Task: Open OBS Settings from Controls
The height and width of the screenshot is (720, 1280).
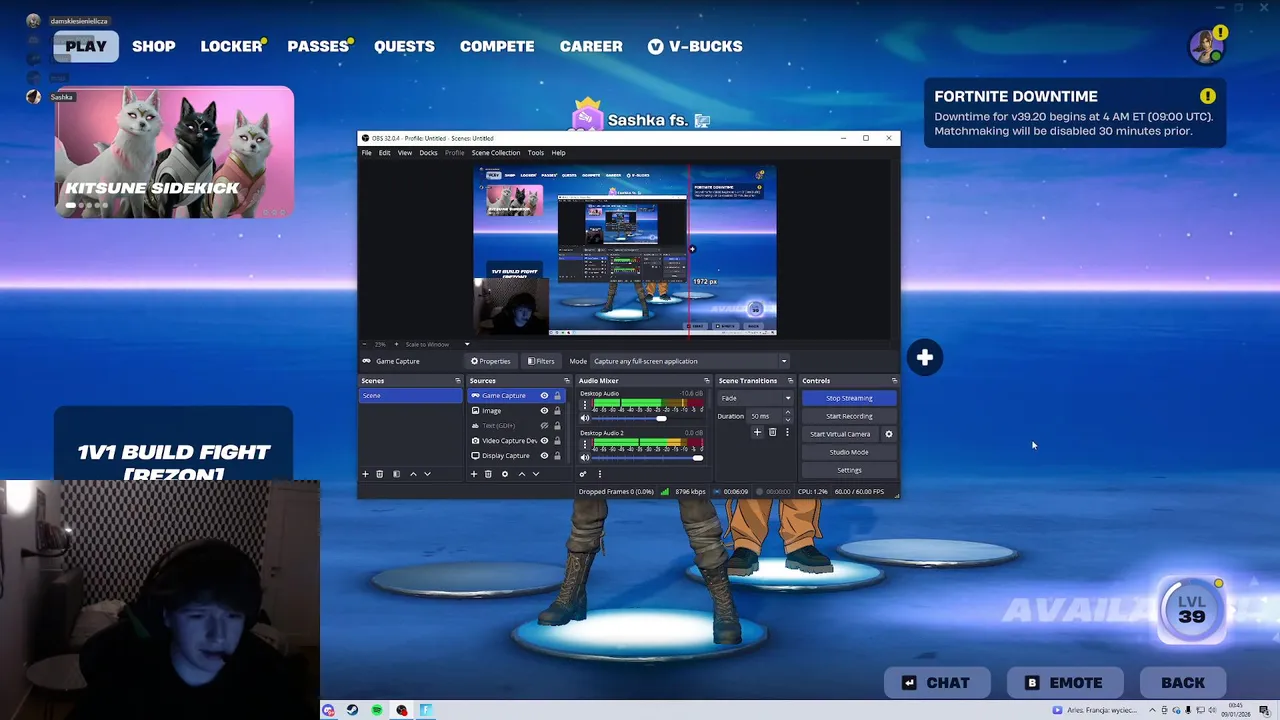Action: click(849, 470)
